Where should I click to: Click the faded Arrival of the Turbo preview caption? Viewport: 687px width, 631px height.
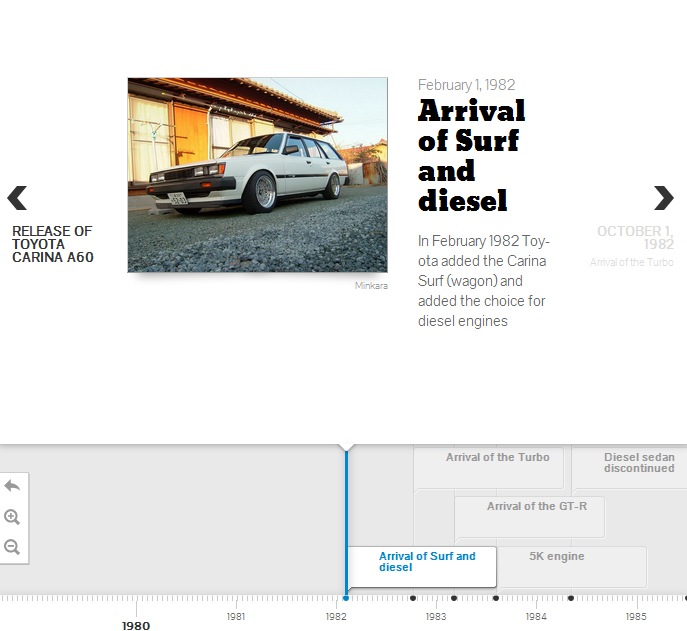pyautogui.click(x=631, y=262)
